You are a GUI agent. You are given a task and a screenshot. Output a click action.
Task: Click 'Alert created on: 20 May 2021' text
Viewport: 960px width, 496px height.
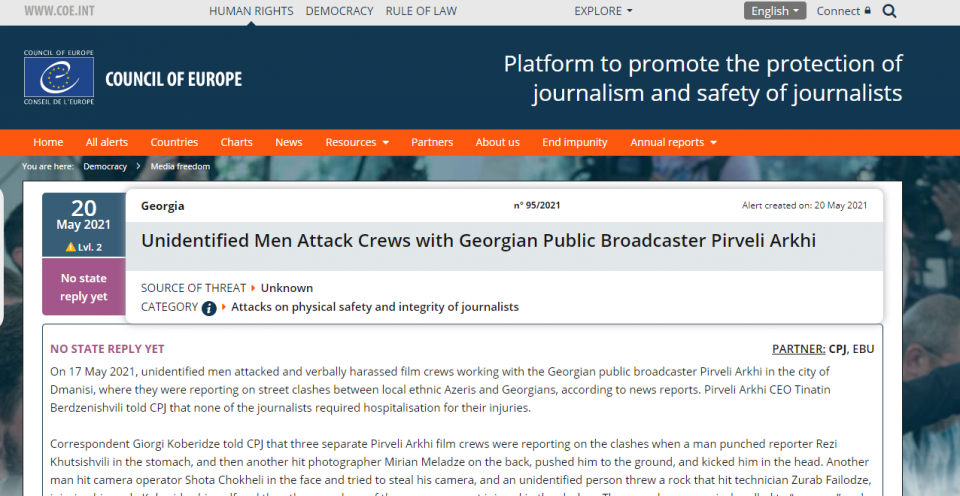coord(804,206)
